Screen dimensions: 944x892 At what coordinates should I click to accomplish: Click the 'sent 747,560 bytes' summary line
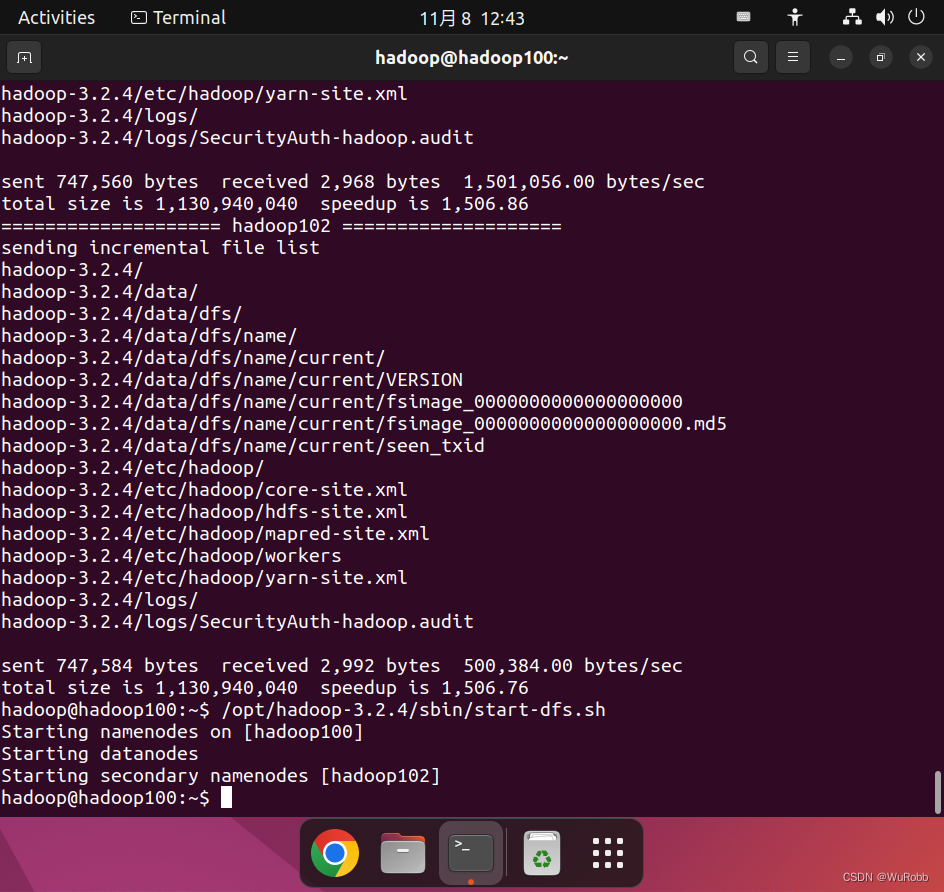(x=353, y=182)
